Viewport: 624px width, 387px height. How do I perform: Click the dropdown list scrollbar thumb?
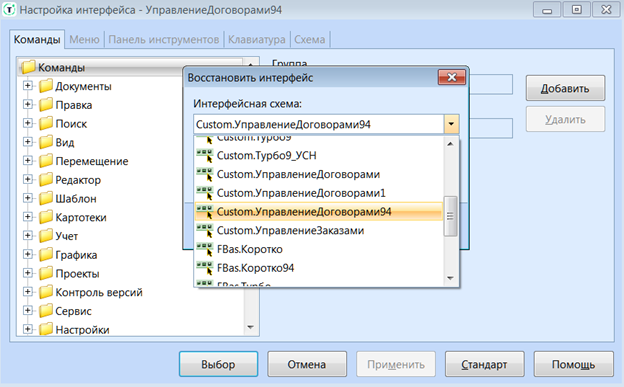tap(450, 216)
